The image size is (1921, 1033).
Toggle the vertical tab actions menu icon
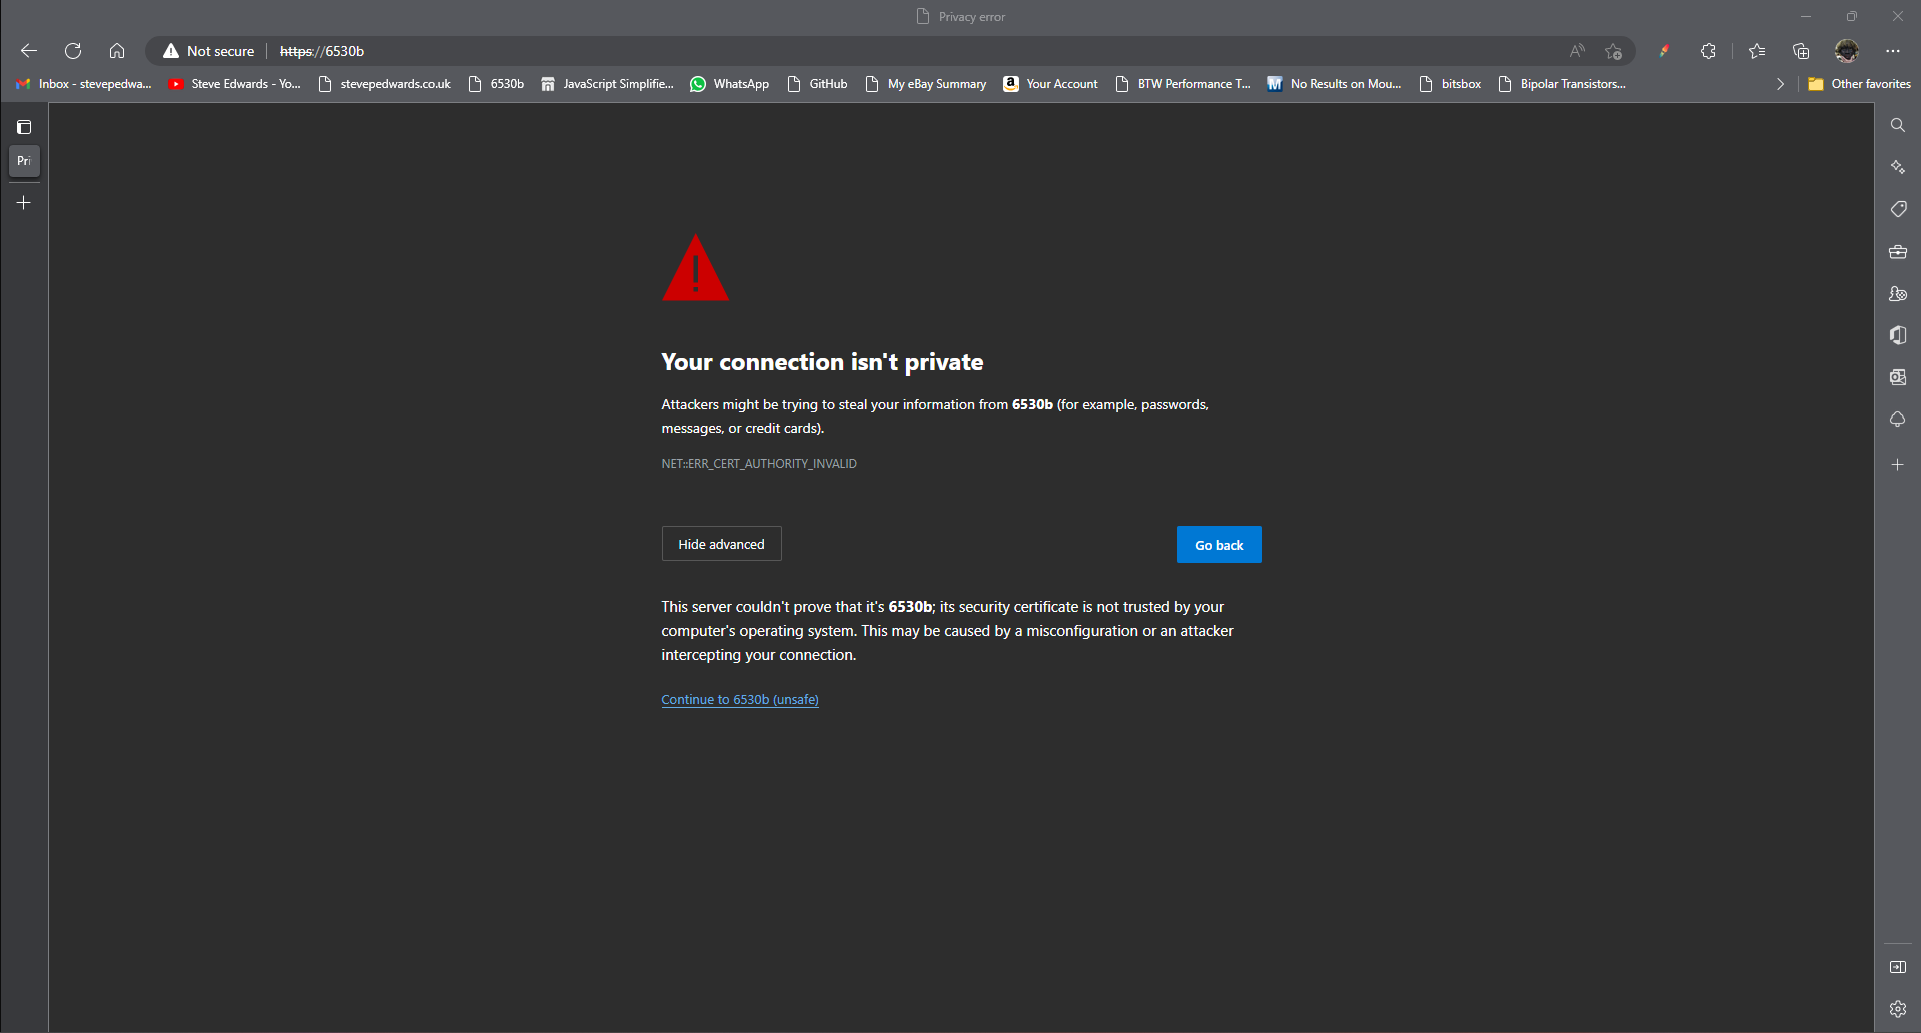coord(24,127)
